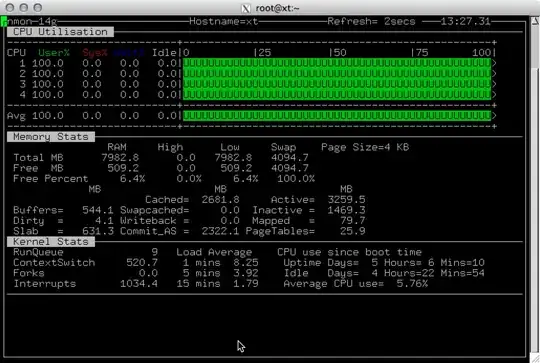This screenshot has height=363, width=540.
Task: Click the scrollbar up arrow
Action: point(535,21)
